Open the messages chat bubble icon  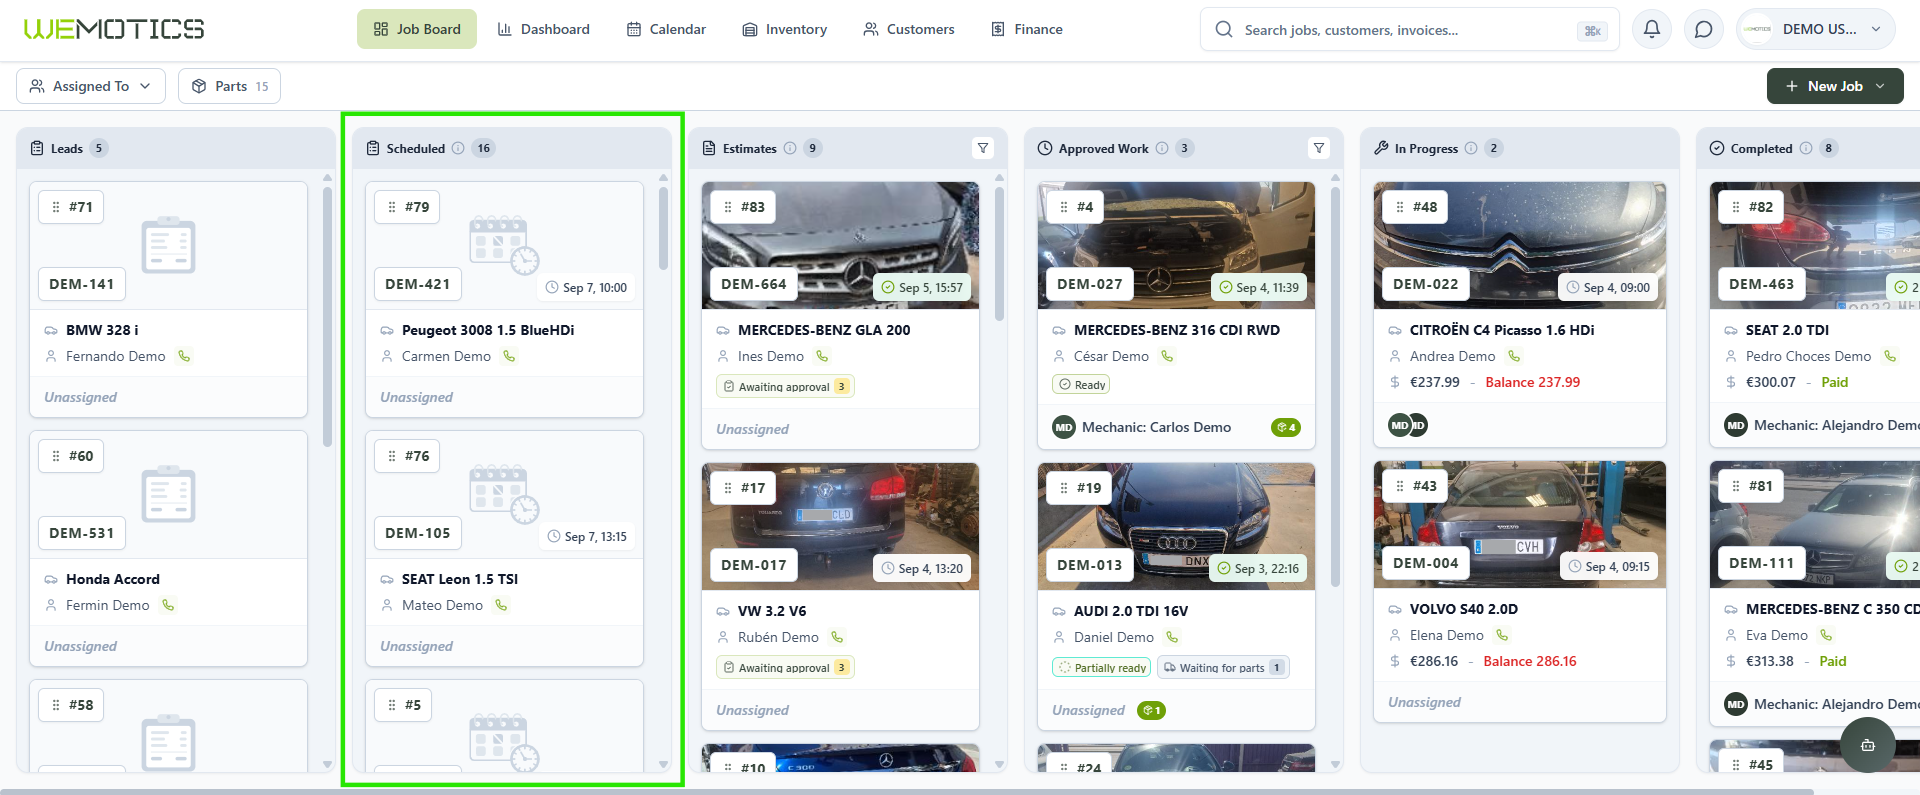[1704, 29]
